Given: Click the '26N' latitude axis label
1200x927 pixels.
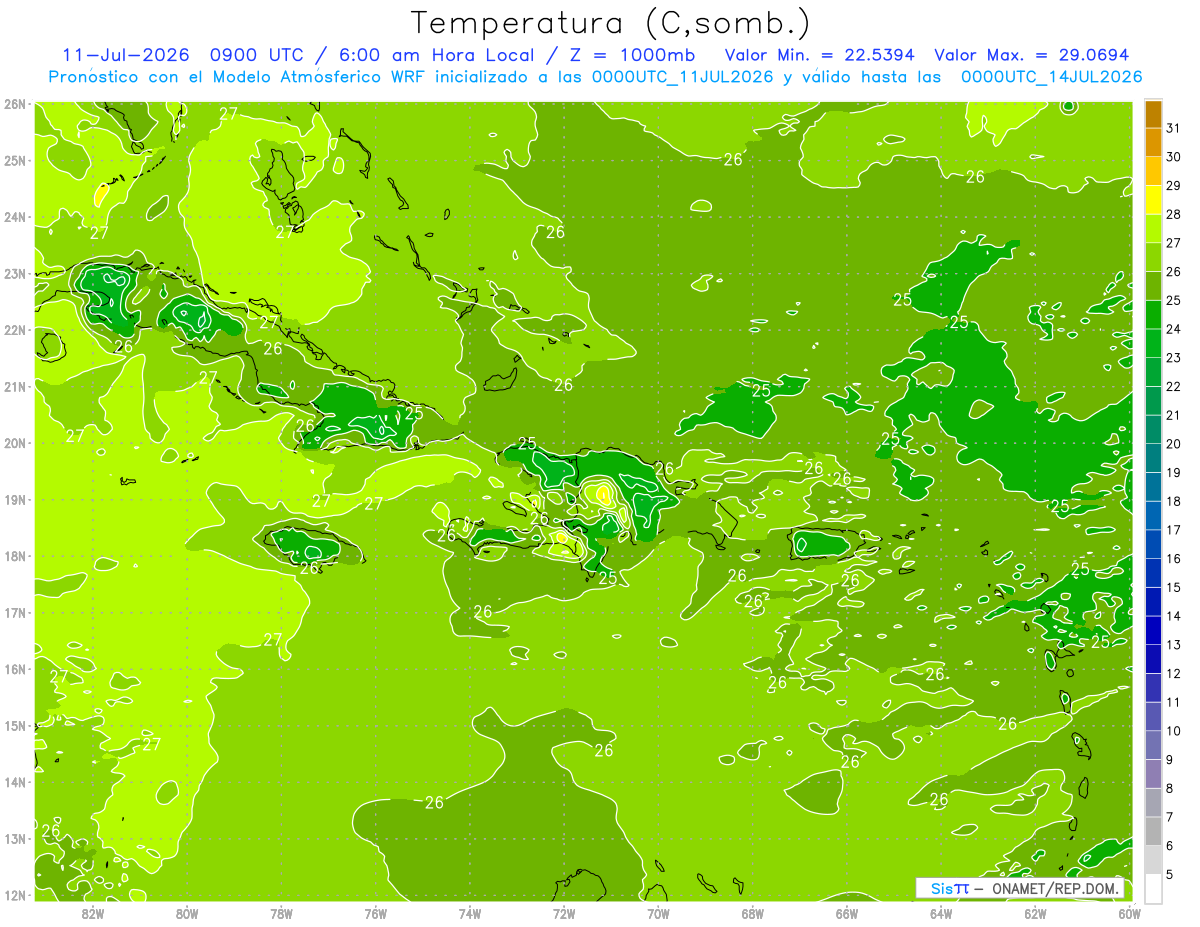Looking at the screenshot, I should 15,104.
